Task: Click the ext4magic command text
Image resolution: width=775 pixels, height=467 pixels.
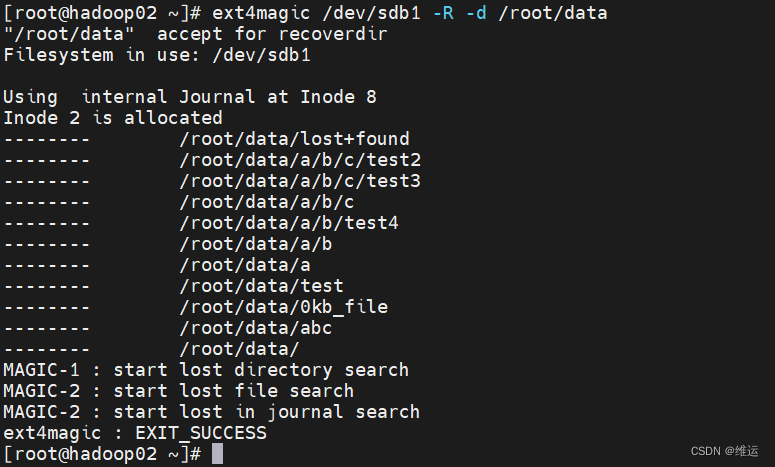Action: pos(261,13)
